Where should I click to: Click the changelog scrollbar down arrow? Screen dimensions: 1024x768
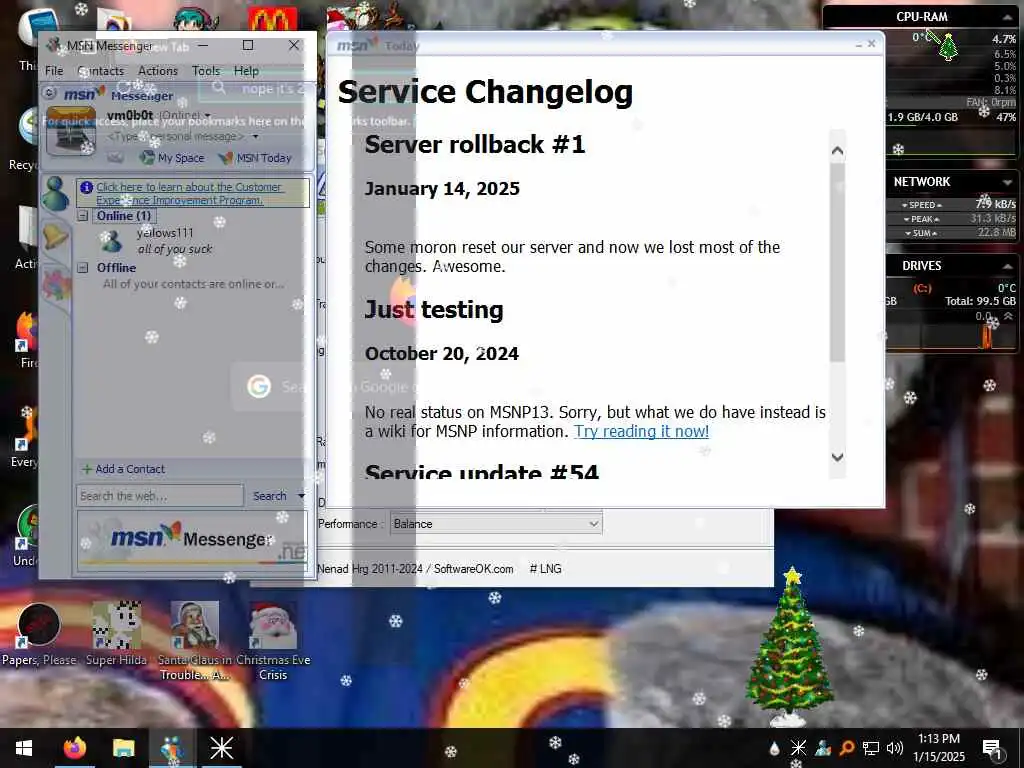(837, 457)
